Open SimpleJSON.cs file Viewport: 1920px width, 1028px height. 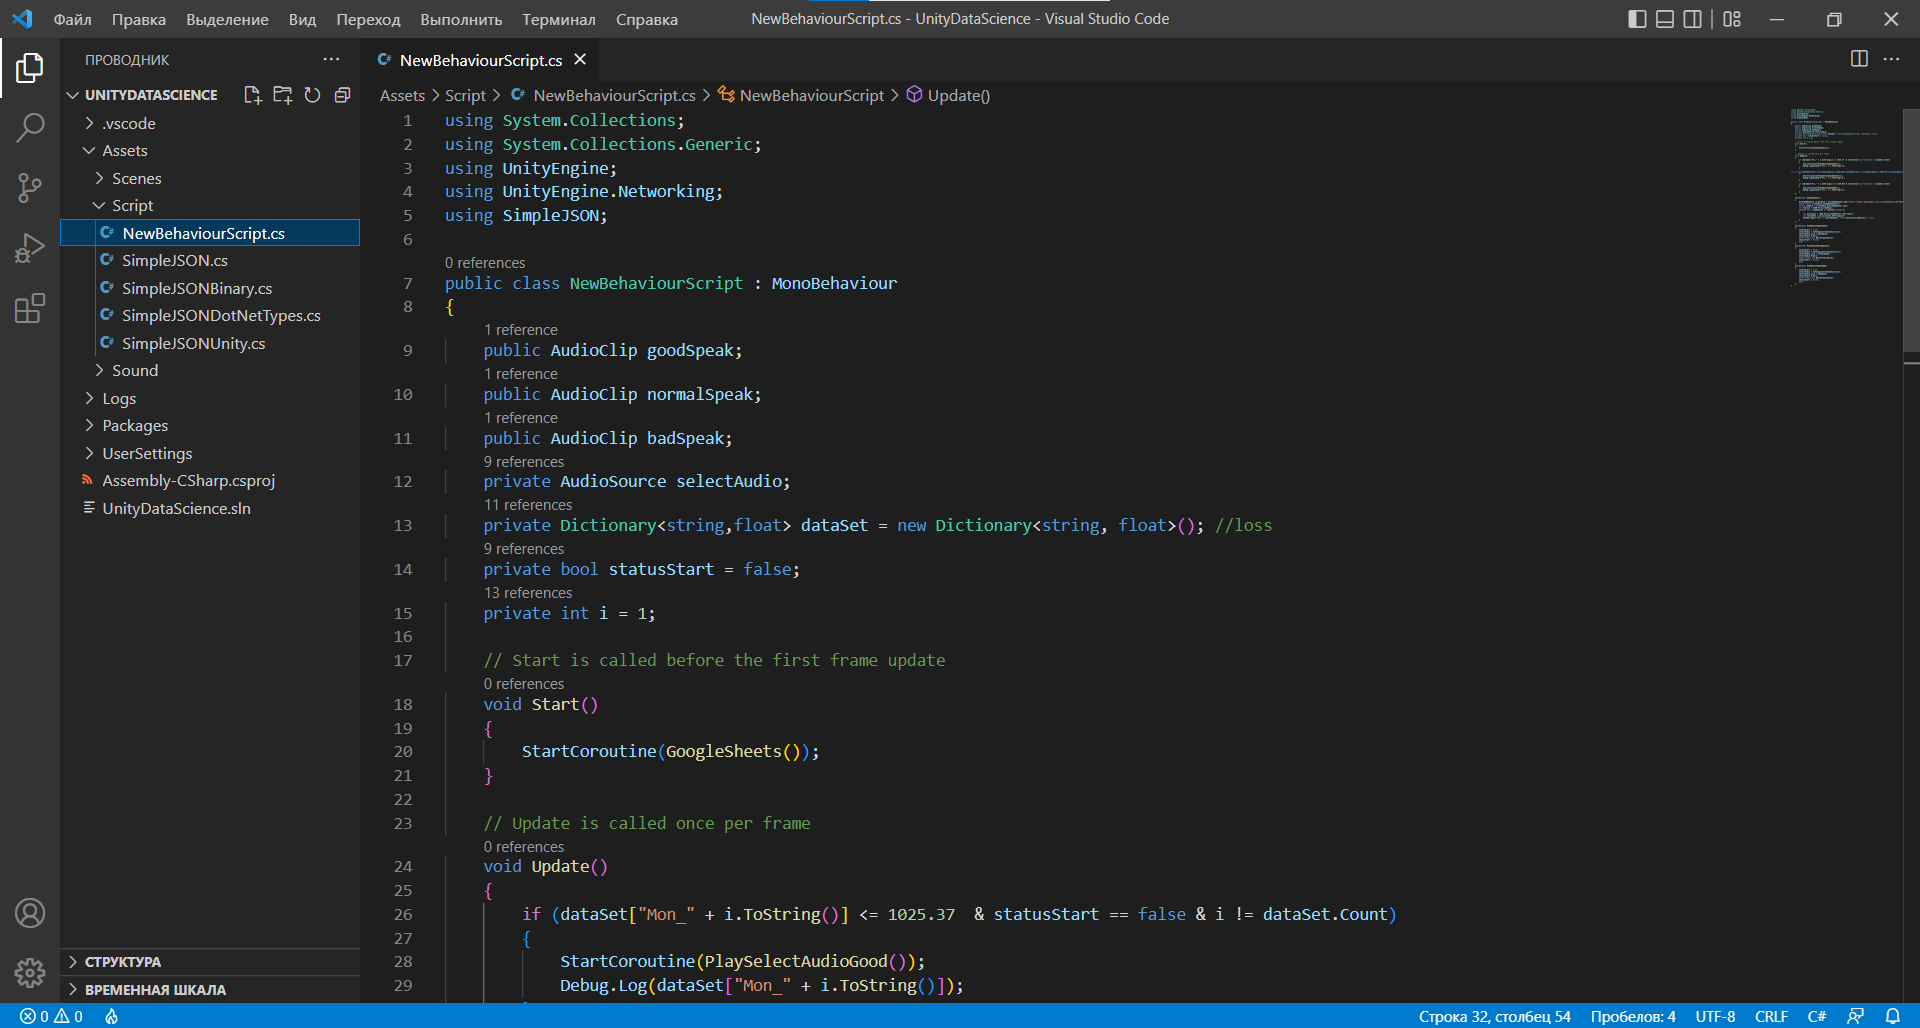pyautogui.click(x=210, y=260)
